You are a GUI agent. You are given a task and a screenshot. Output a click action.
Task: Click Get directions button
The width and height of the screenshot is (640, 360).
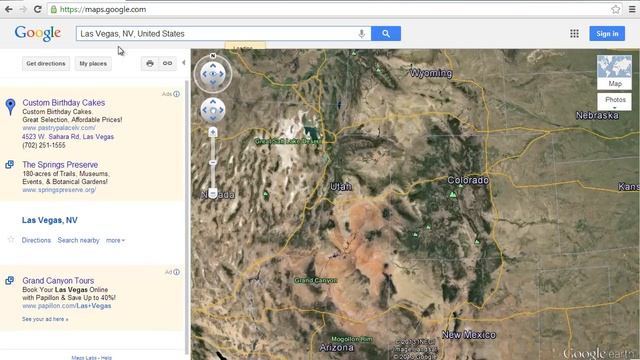[46, 64]
